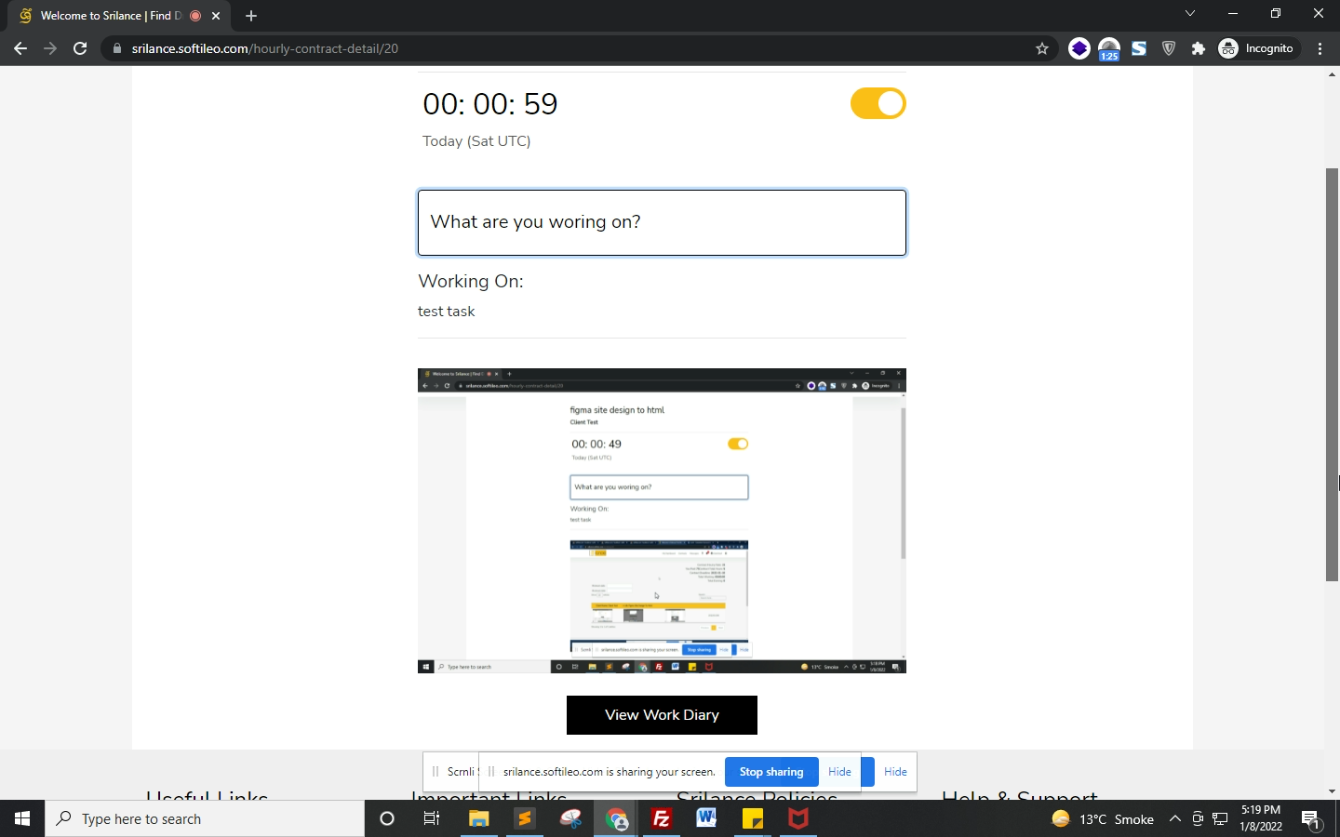This screenshot has width=1340, height=837.
Task: Open Chrome's three-dot menu
Action: (x=1320, y=48)
